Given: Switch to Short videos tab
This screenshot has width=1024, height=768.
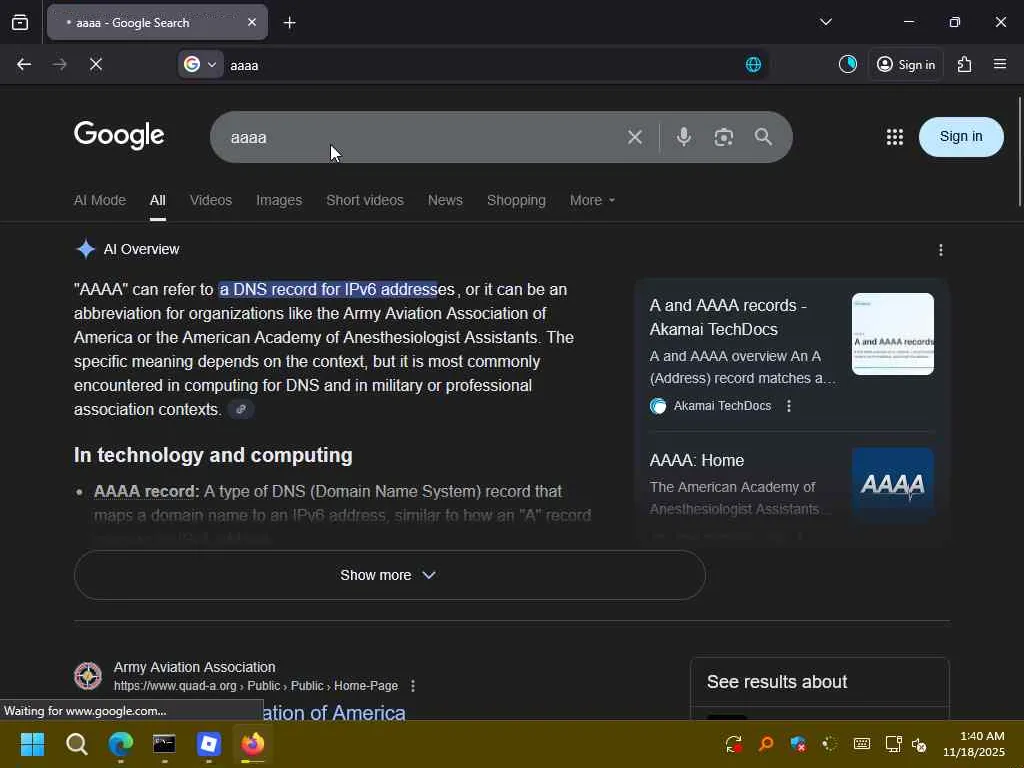Looking at the screenshot, I should click(365, 200).
